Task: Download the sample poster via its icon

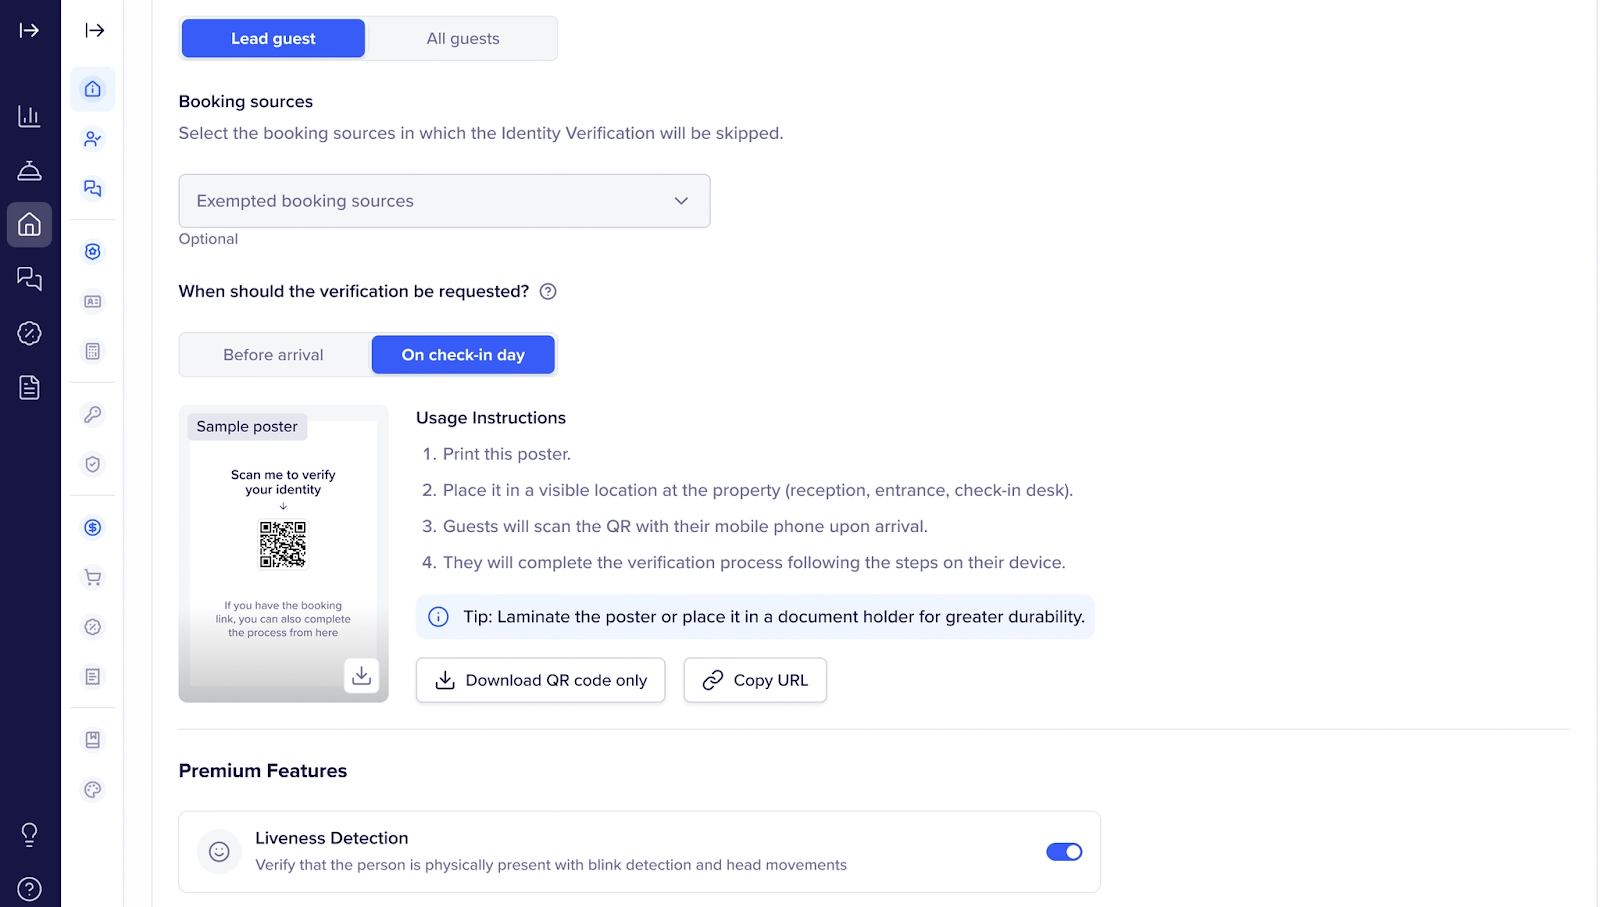Action: point(362,676)
